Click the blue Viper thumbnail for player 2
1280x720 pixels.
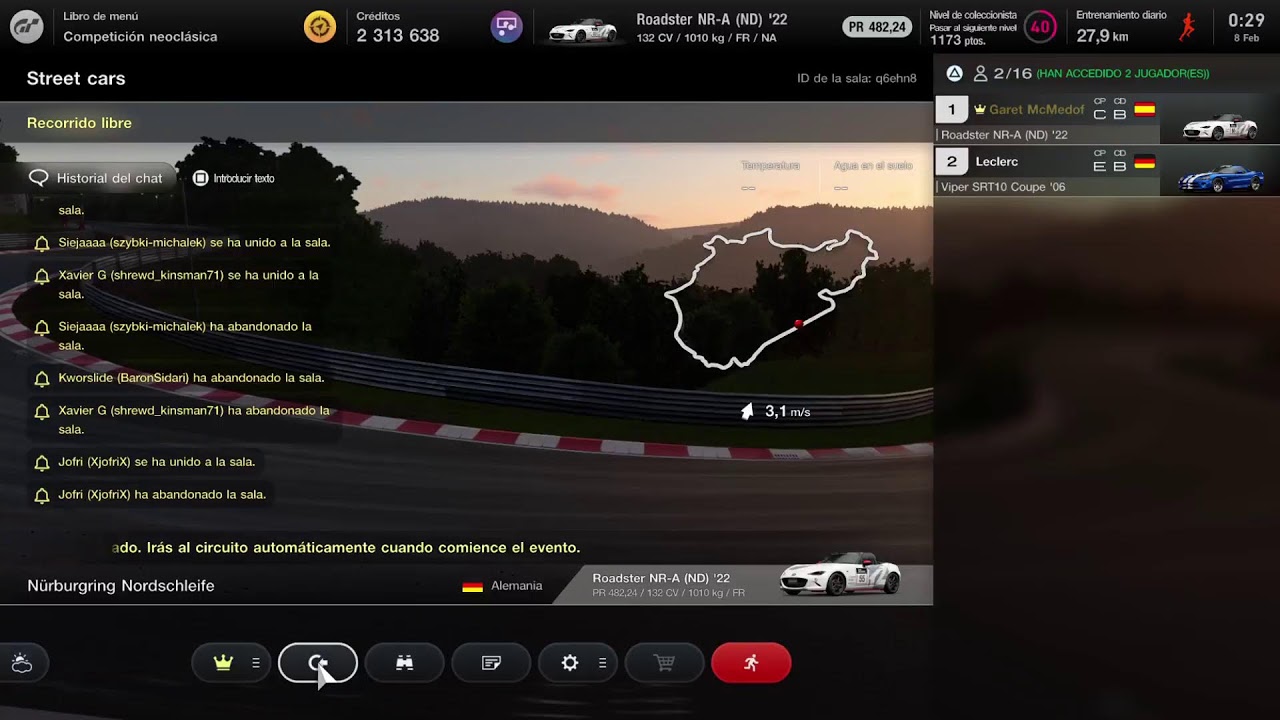[x=1220, y=178]
